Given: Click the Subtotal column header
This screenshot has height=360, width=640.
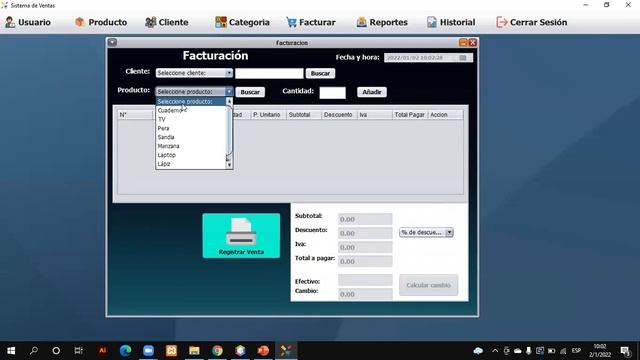Looking at the screenshot, I should point(304,115).
